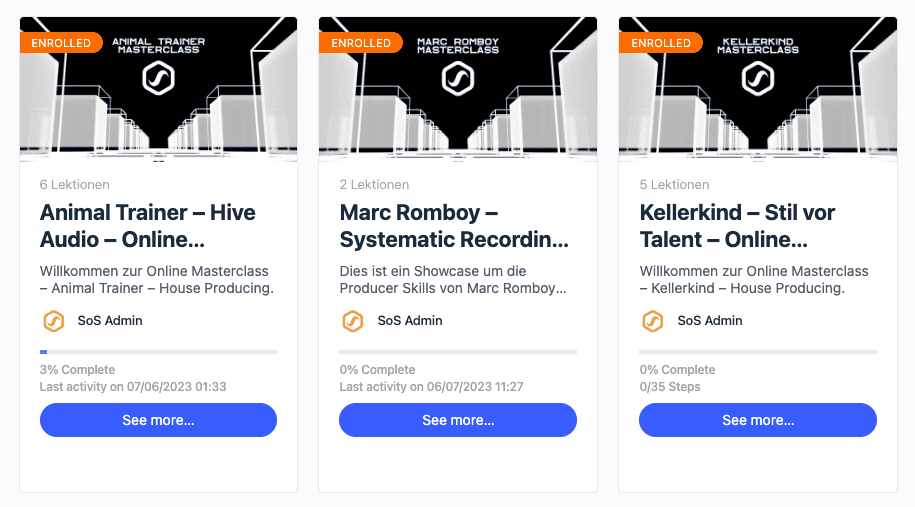Click SoS Admin avatar icon on Kellerkind card

click(652, 321)
